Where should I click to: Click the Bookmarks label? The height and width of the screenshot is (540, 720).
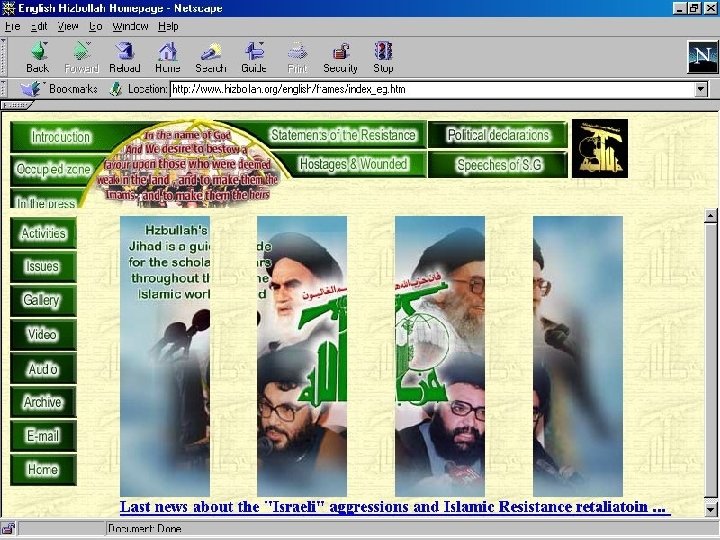pos(73,89)
